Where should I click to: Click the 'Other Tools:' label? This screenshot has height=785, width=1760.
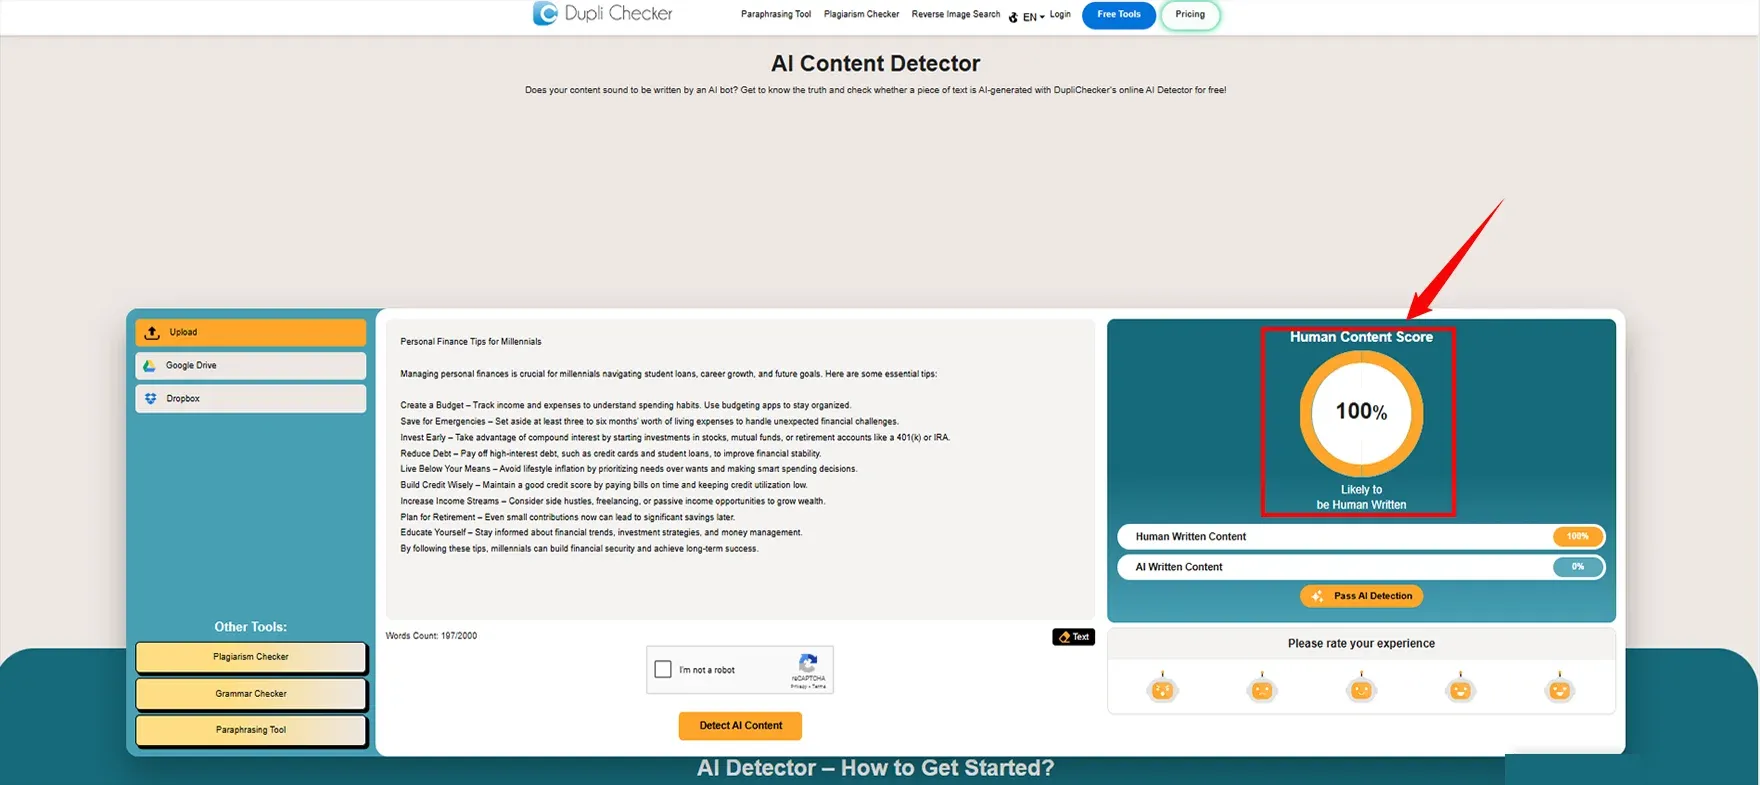tap(250, 627)
